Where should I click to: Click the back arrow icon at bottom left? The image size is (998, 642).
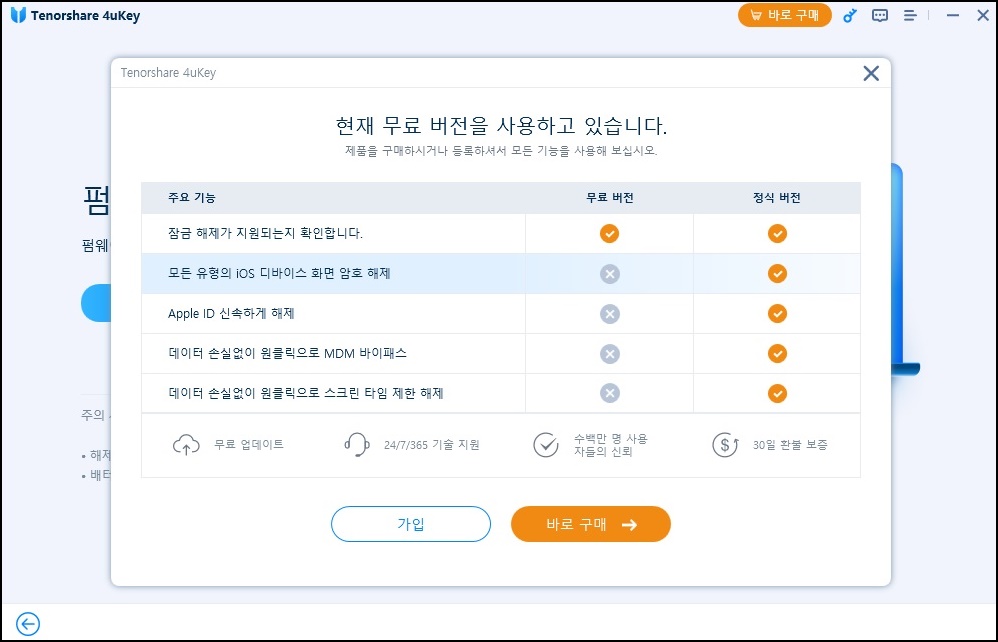click(x=28, y=624)
